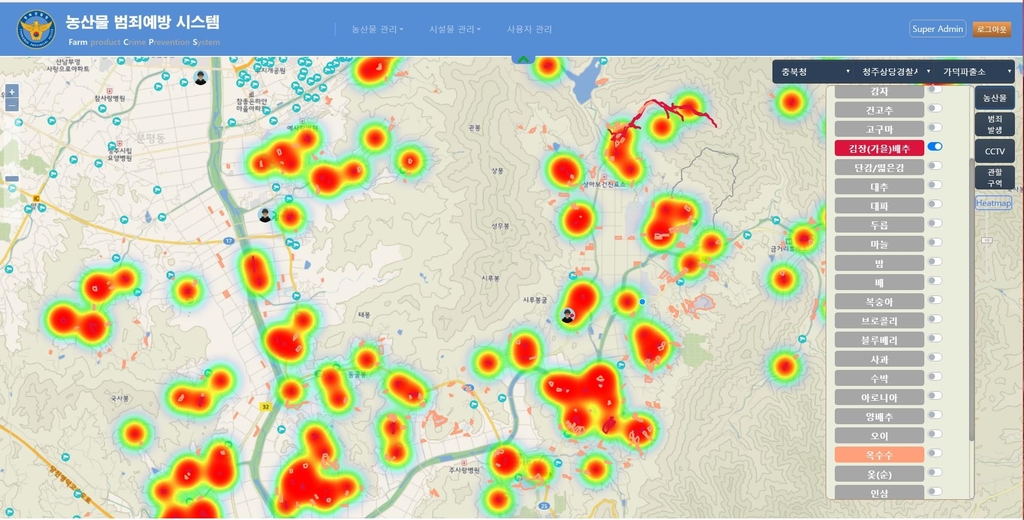Switch to the 범죄 발생 side tab

(995, 125)
